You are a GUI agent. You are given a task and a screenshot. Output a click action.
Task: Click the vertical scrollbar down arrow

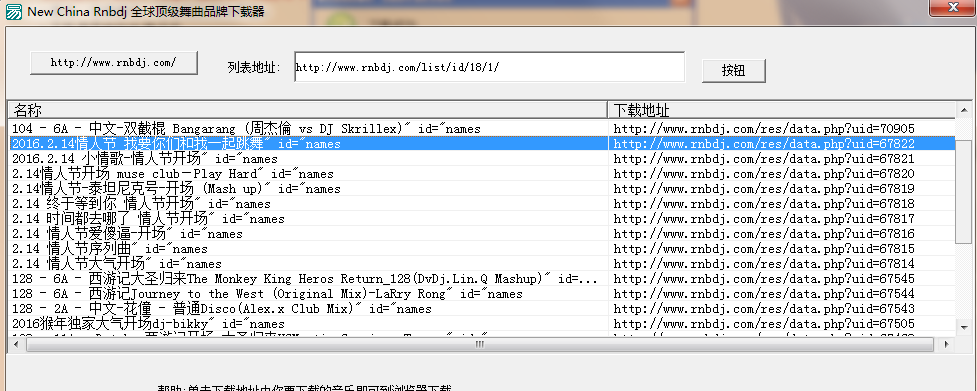[x=964, y=327]
